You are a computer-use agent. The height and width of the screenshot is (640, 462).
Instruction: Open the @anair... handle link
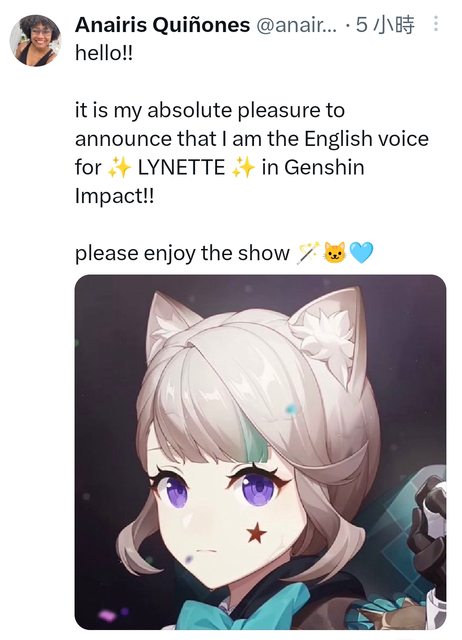[x=297, y=26]
